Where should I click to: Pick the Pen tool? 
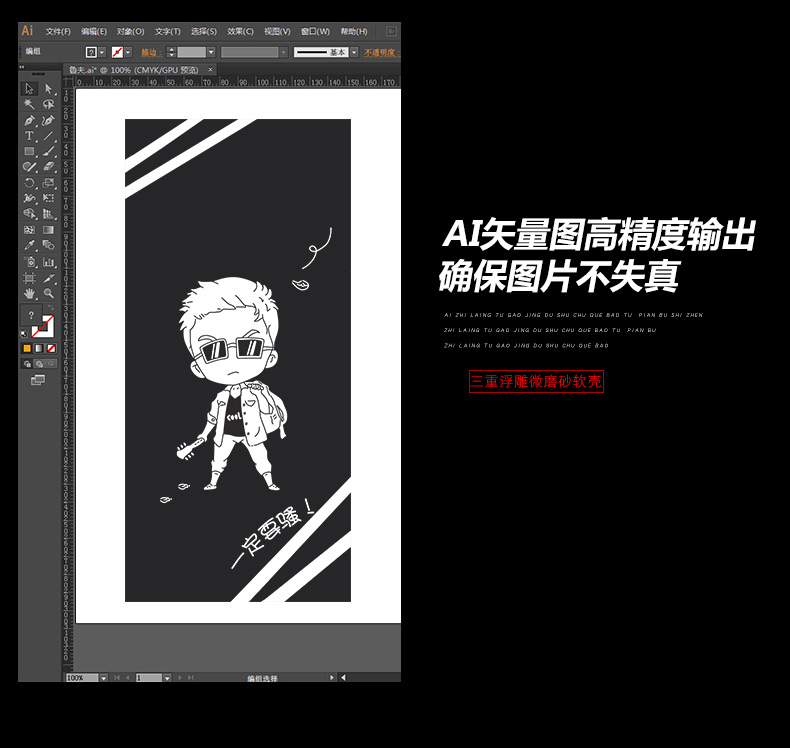click(29, 120)
